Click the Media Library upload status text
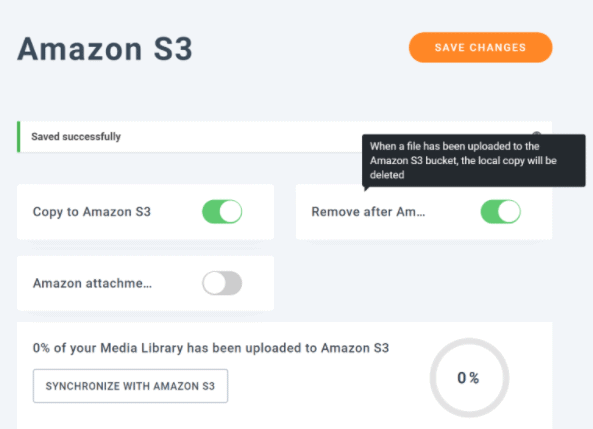The height and width of the screenshot is (429, 593). pos(211,348)
